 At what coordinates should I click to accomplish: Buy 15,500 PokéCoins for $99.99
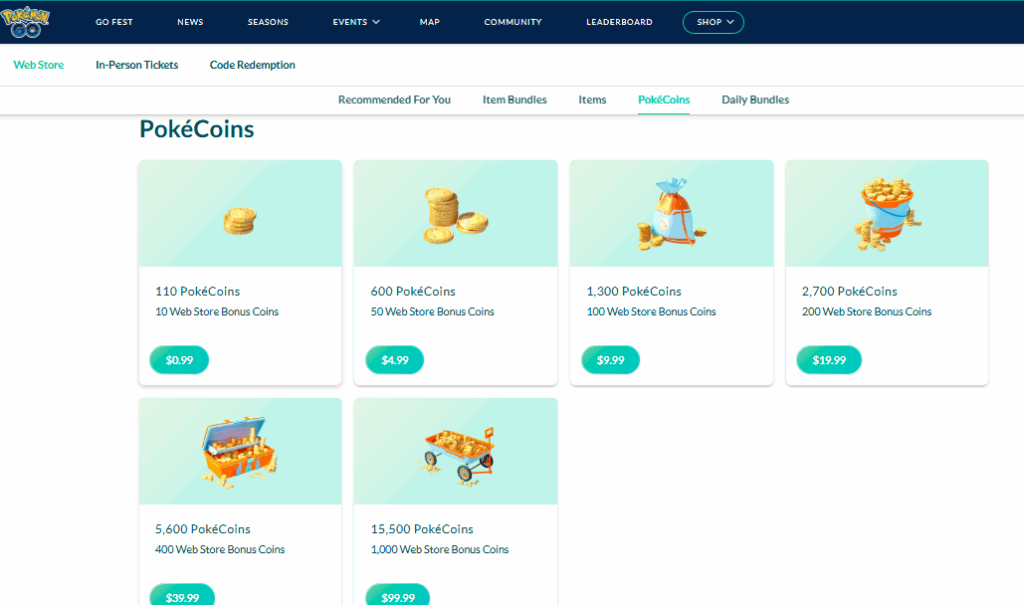coord(398,596)
